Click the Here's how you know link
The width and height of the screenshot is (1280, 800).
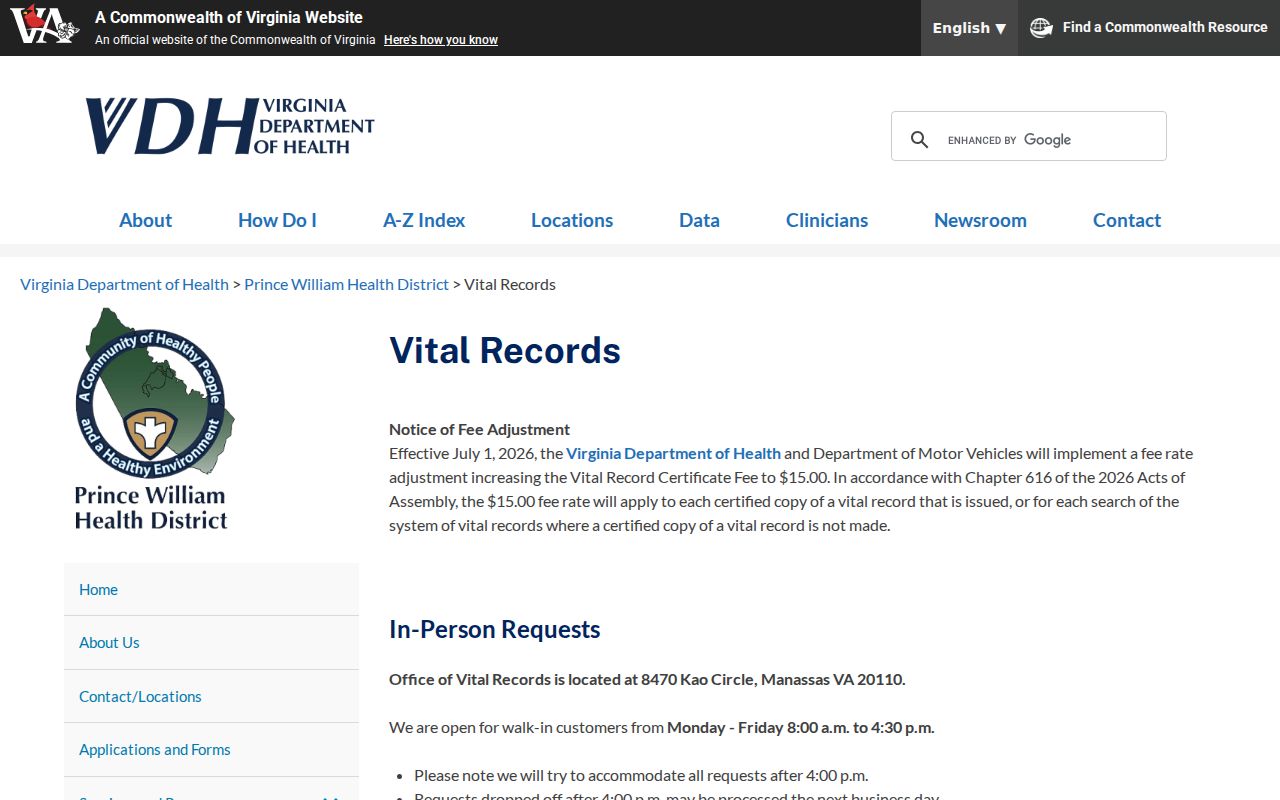pyautogui.click(x=441, y=40)
